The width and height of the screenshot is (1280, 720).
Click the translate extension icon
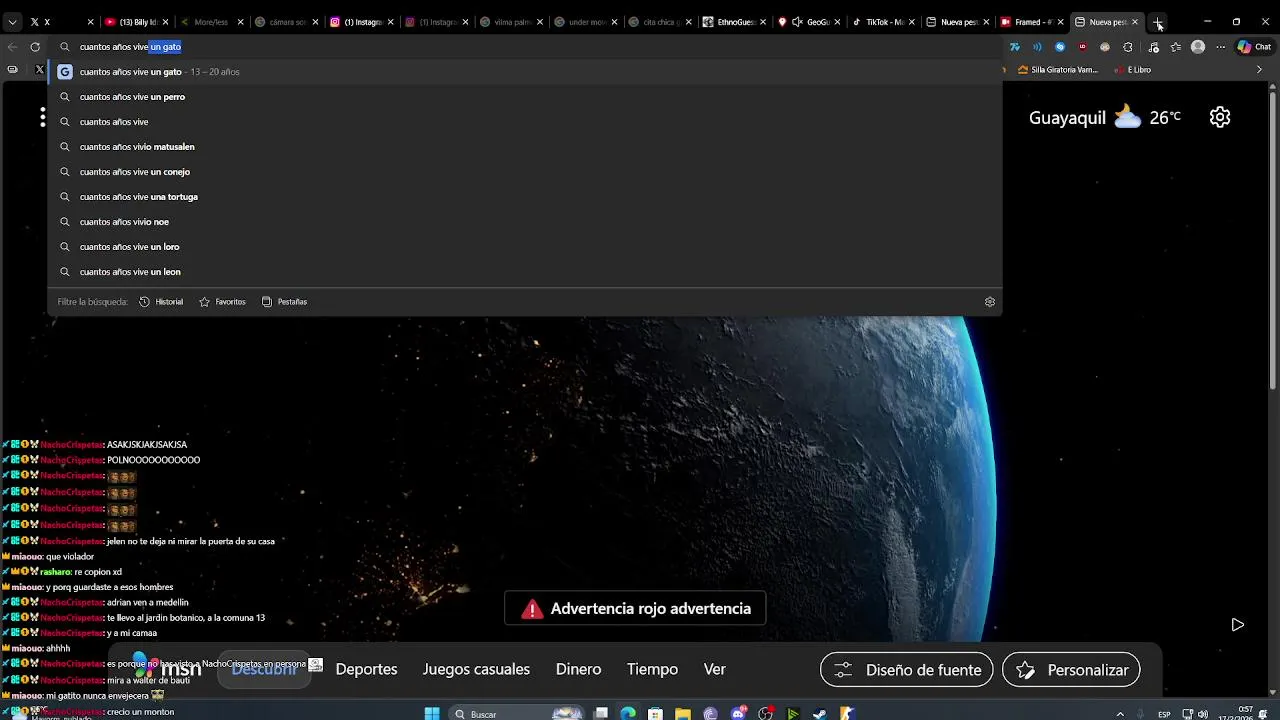(x=1015, y=47)
